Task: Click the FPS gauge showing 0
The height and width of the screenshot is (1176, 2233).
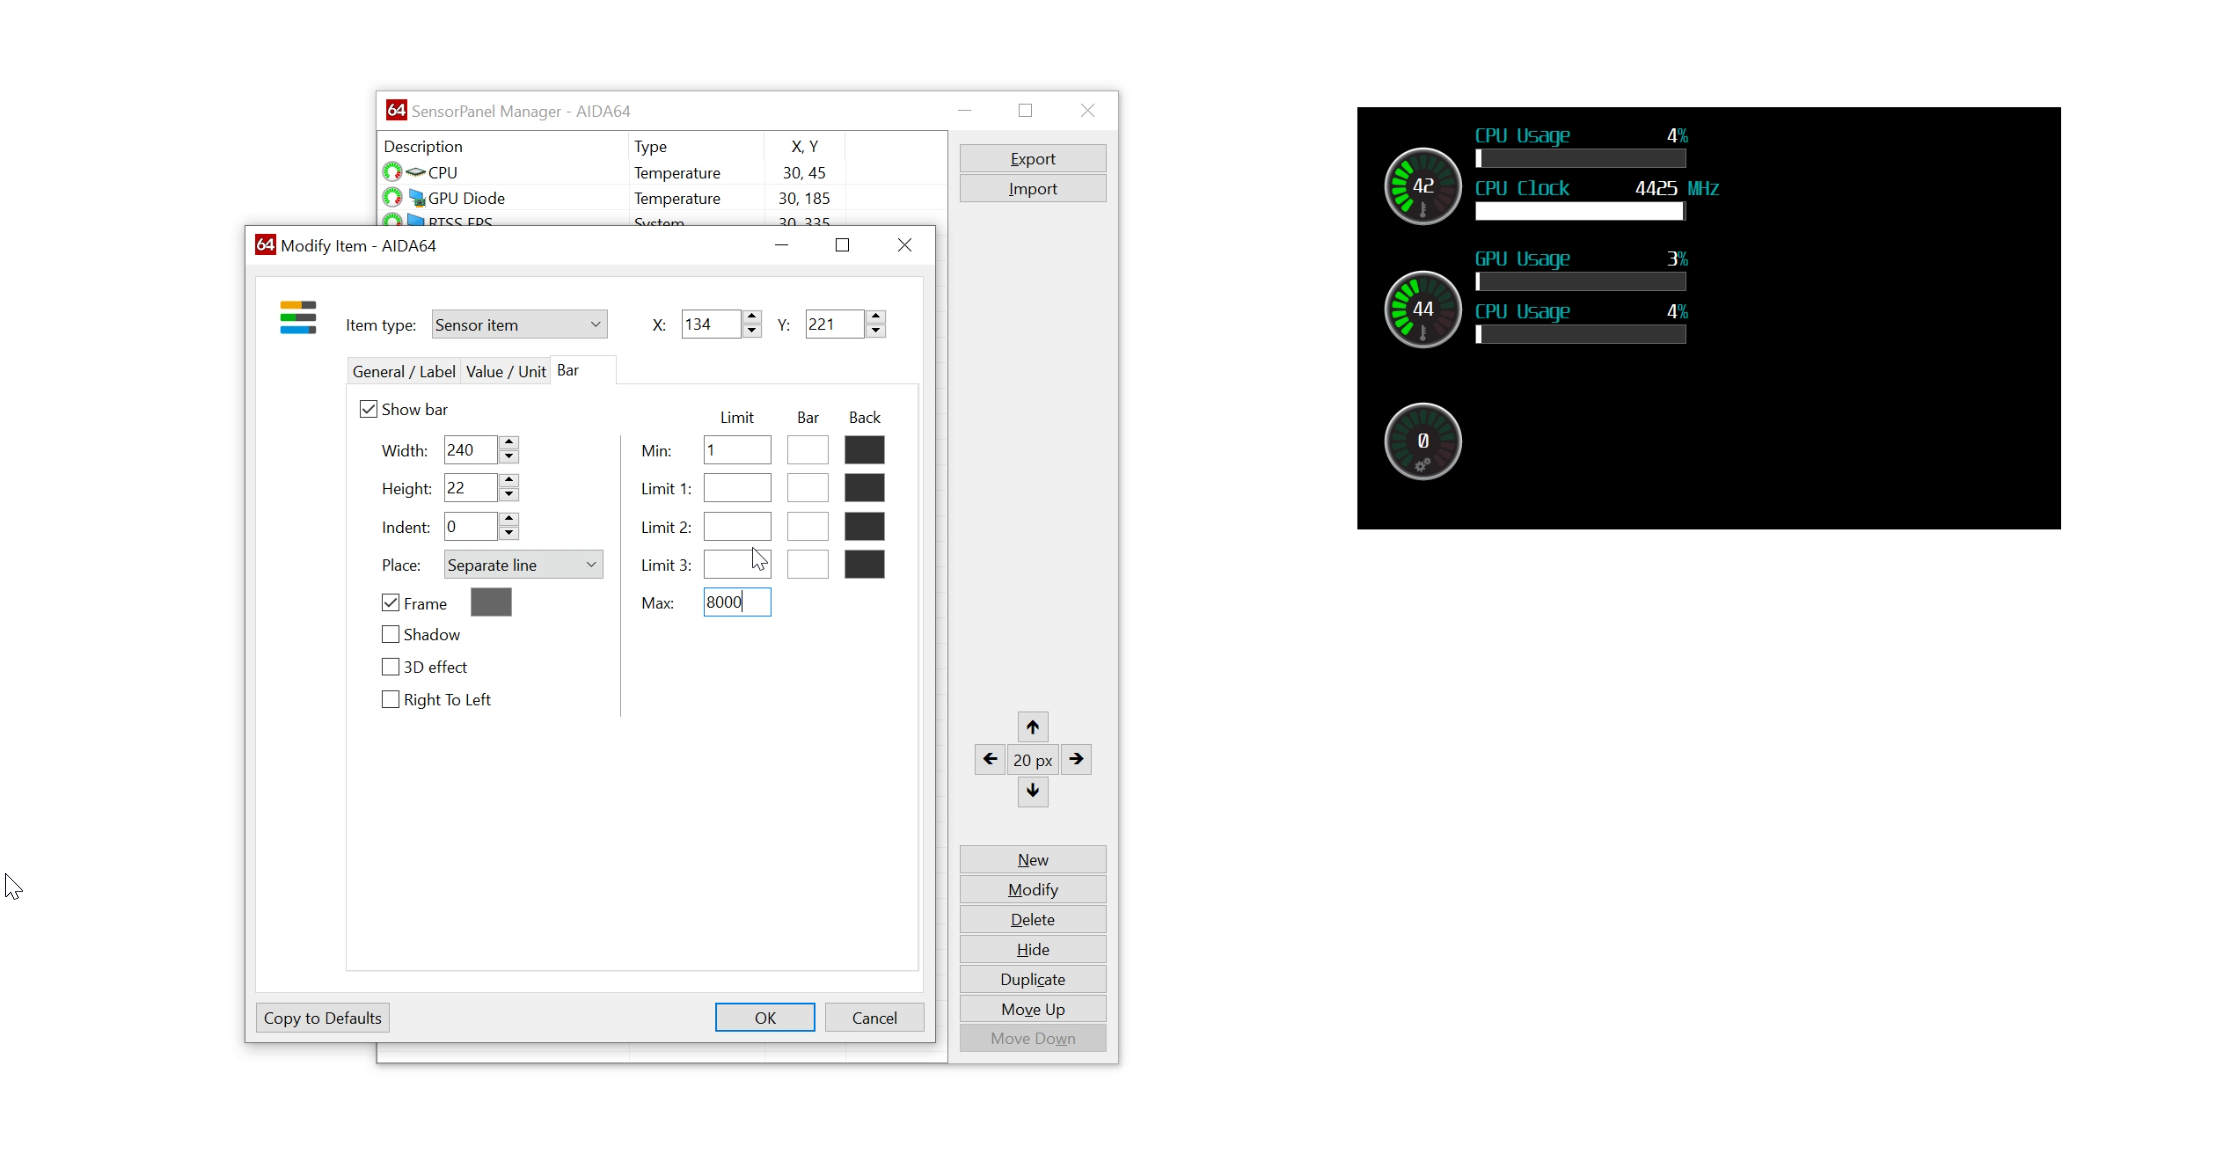Action: pos(1423,441)
